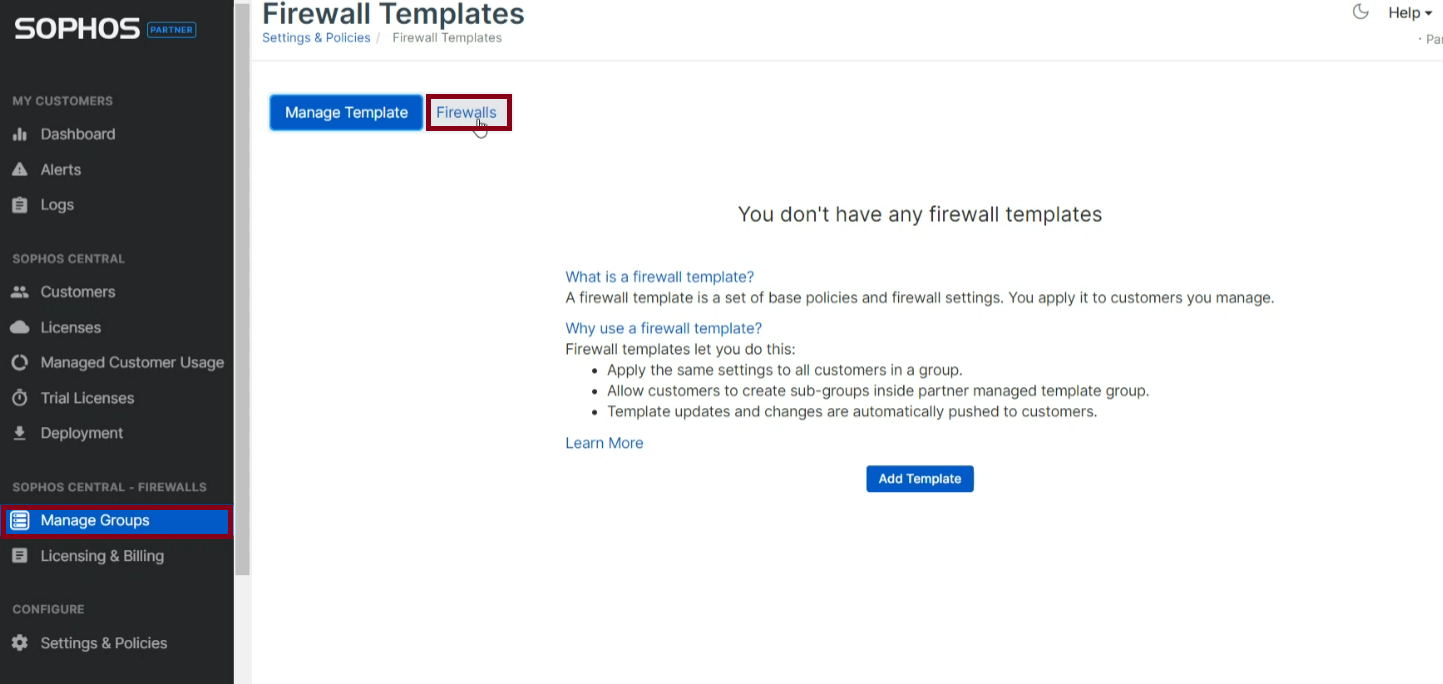Click the sidebar vertical scrollbar

coord(242,290)
